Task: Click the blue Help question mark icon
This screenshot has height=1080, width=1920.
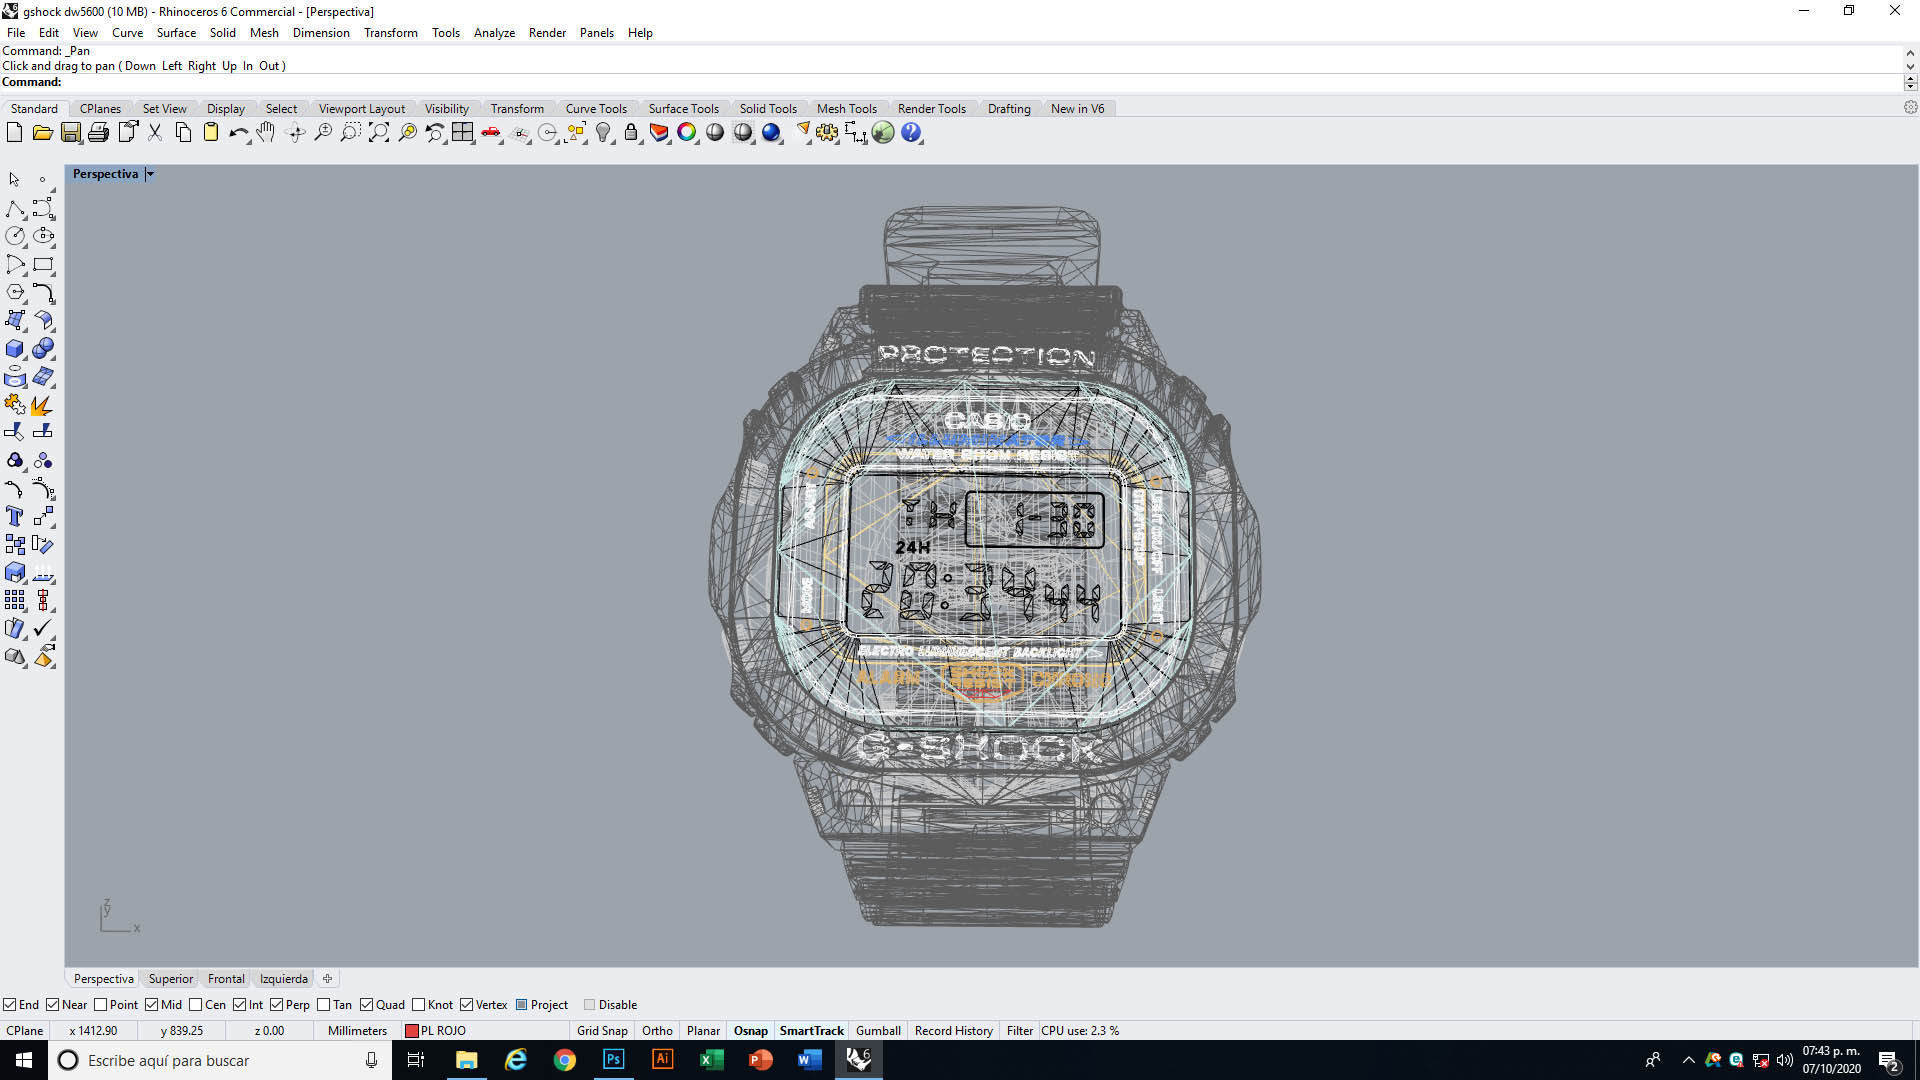Action: coord(911,133)
